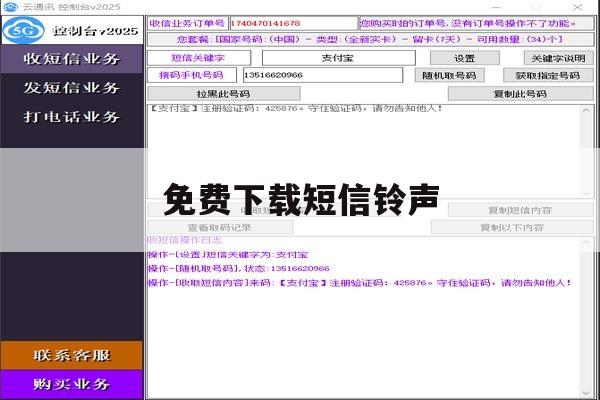
Task: Click 复制此号码 button
Action: point(520,94)
